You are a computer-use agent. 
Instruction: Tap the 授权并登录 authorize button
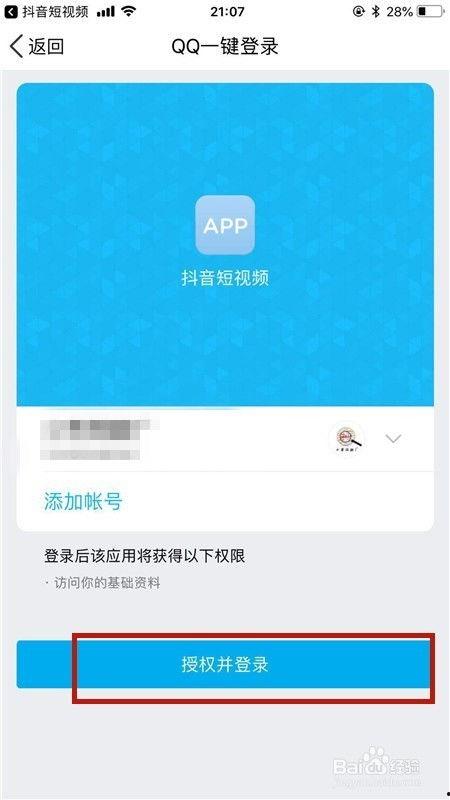[x=225, y=665]
